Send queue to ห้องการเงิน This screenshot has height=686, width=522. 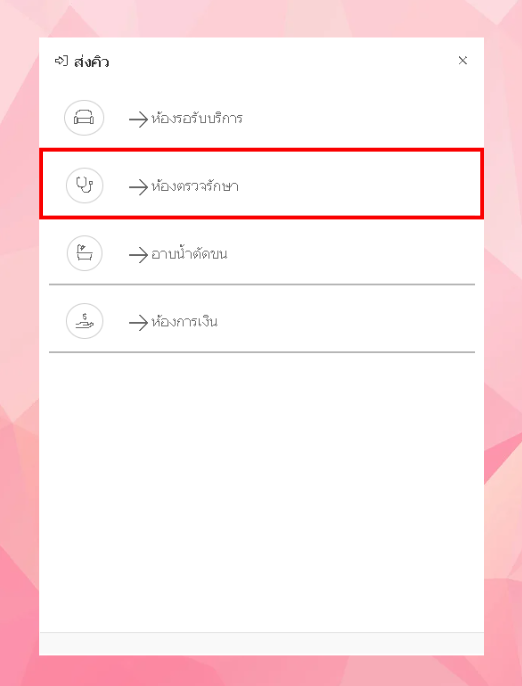(x=184, y=322)
